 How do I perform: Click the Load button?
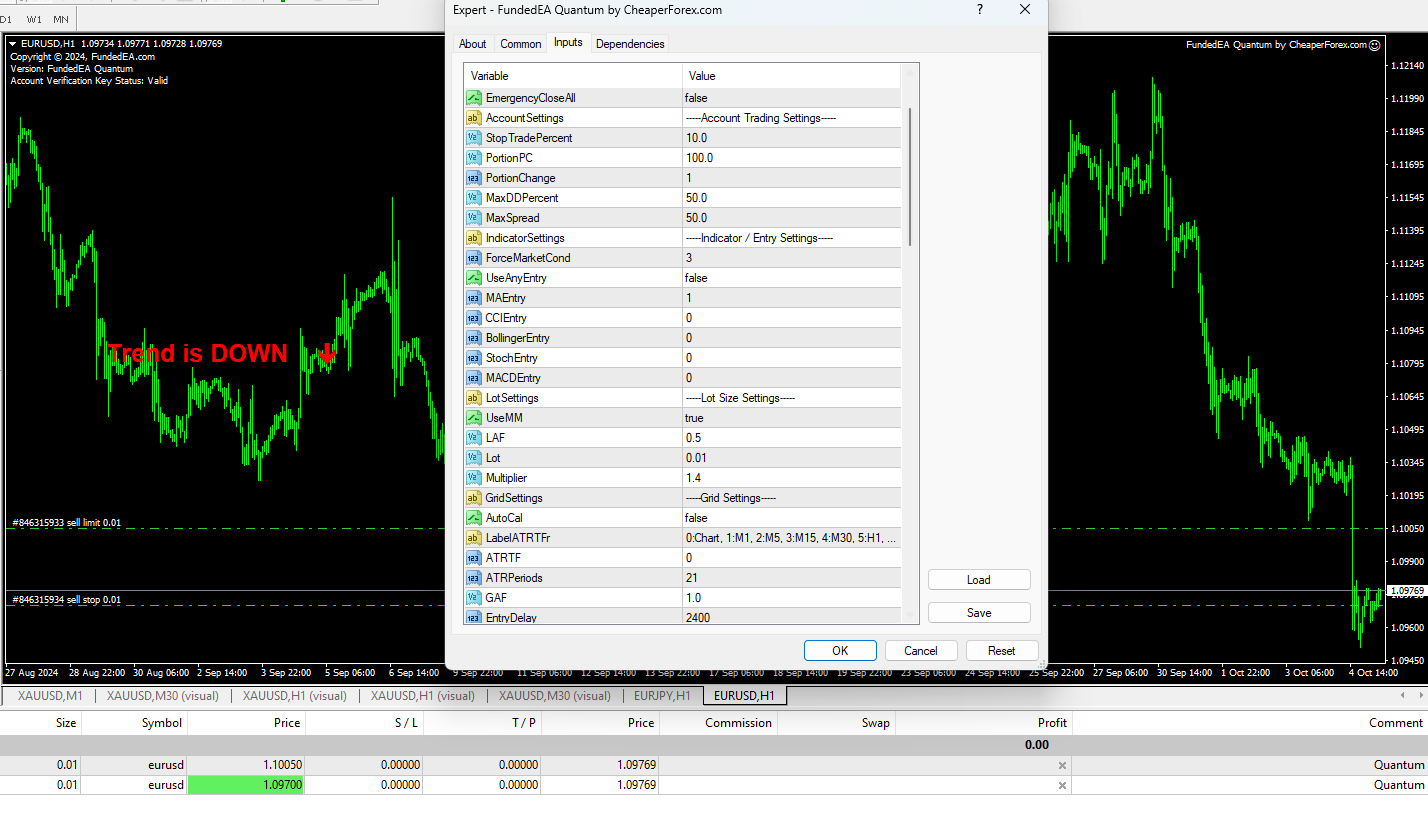(x=979, y=580)
